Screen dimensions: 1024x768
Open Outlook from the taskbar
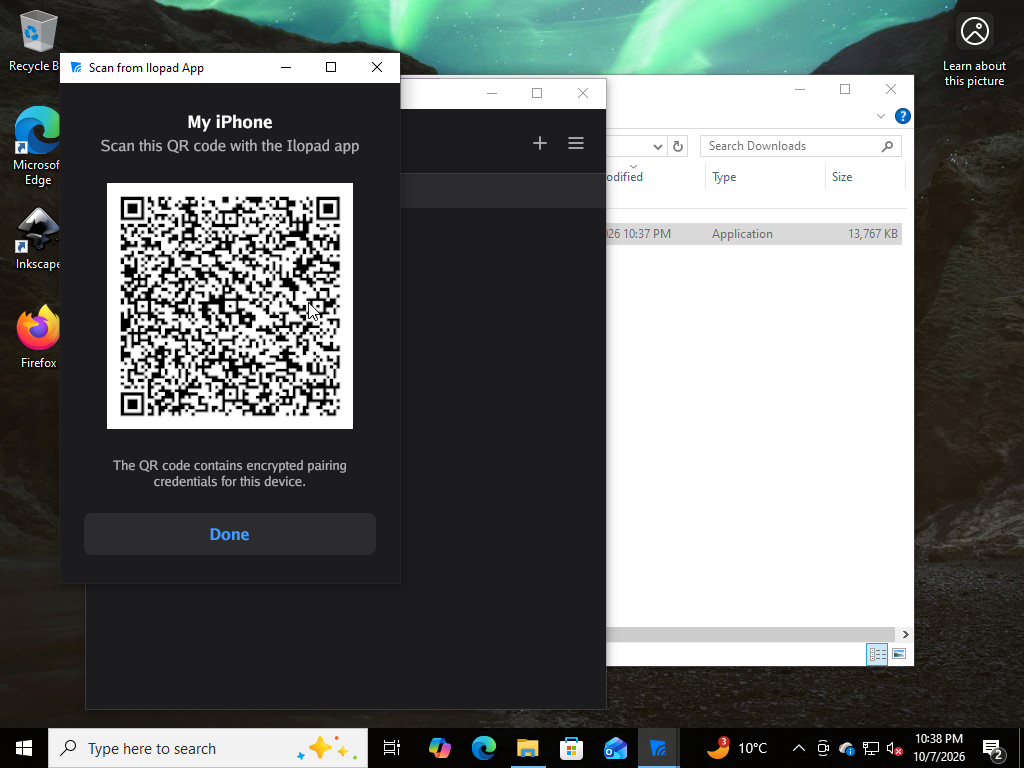[x=615, y=748]
